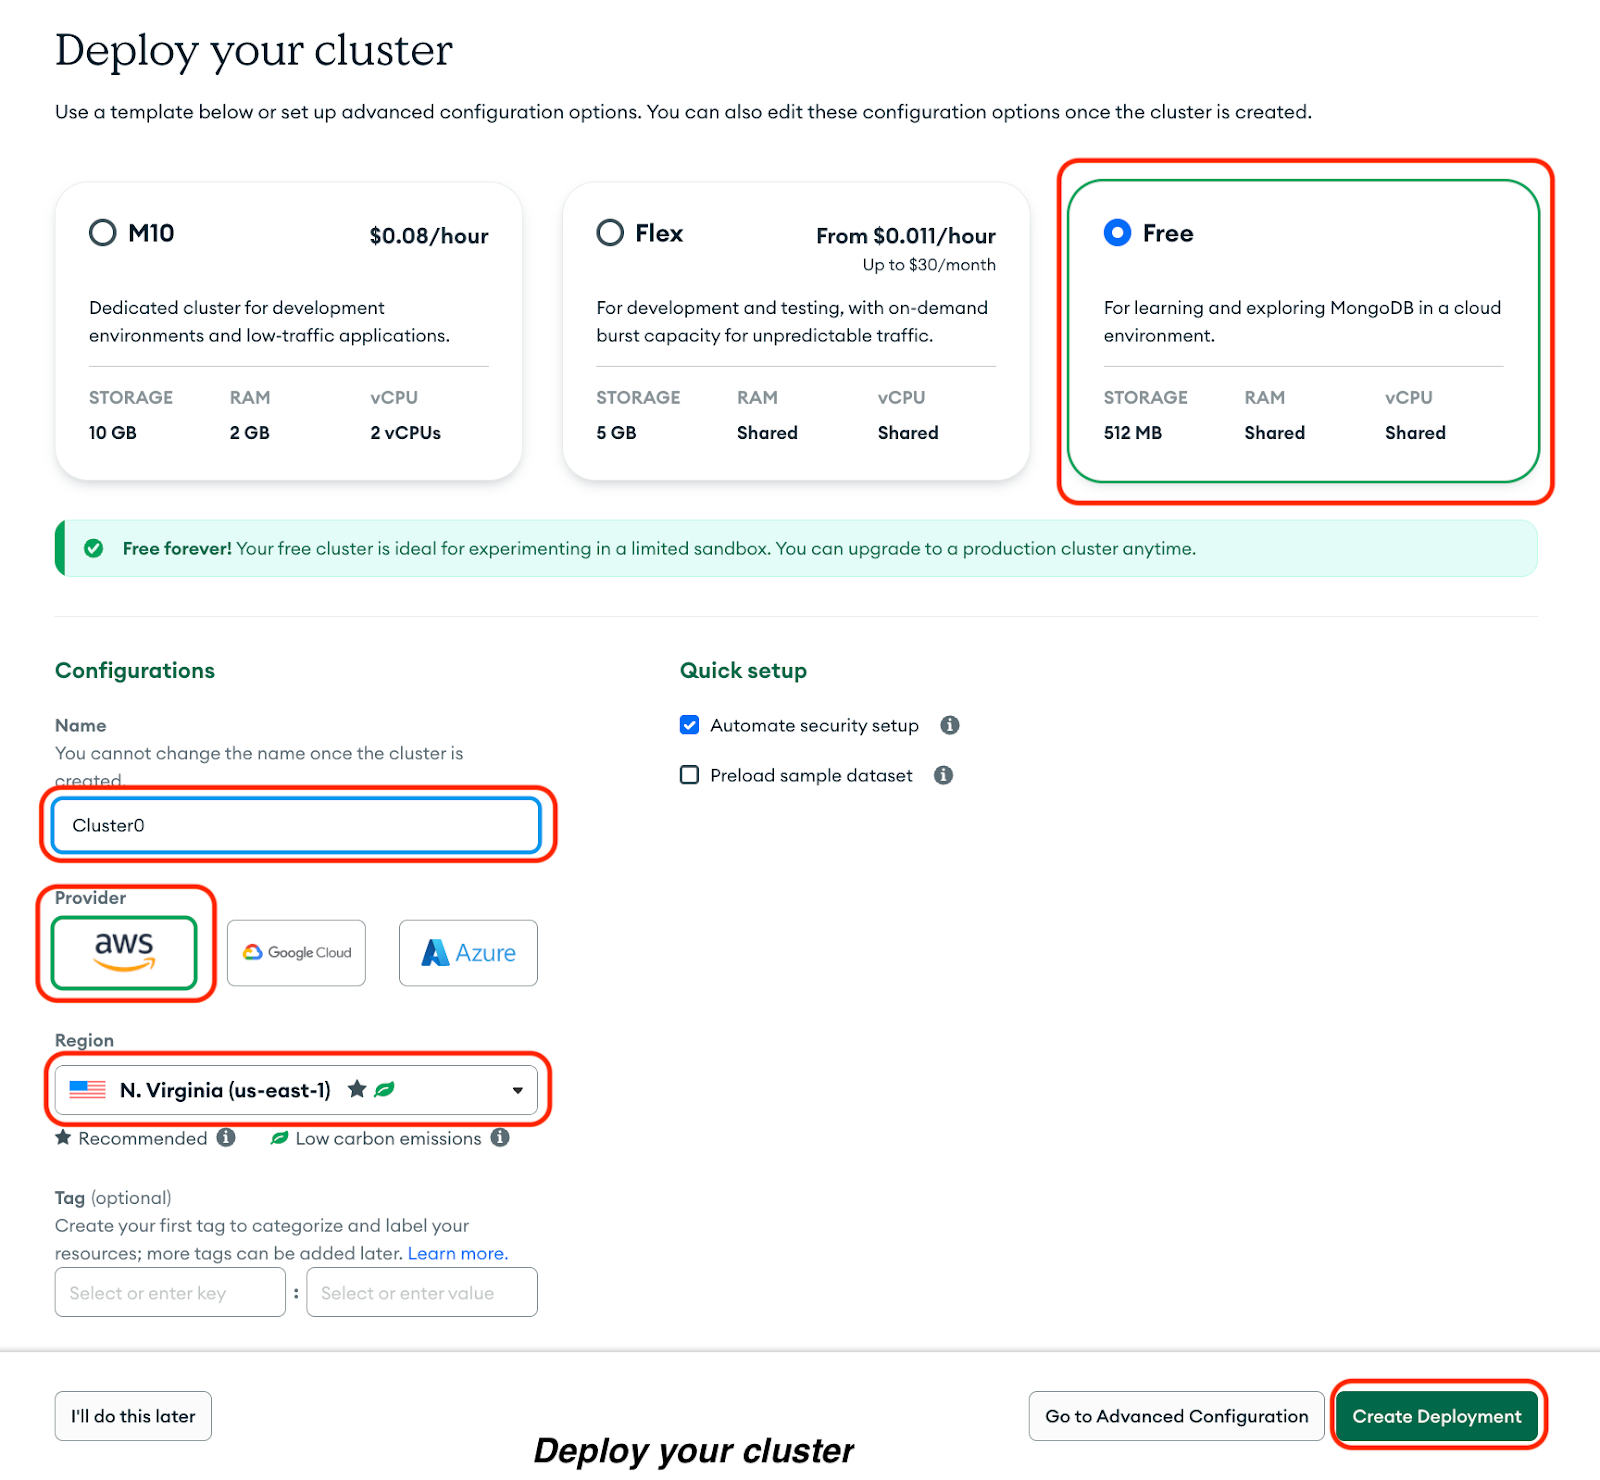The height and width of the screenshot is (1480, 1600).
Task: Pick Azure as the cloud provider
Action: tap(467, 952)
